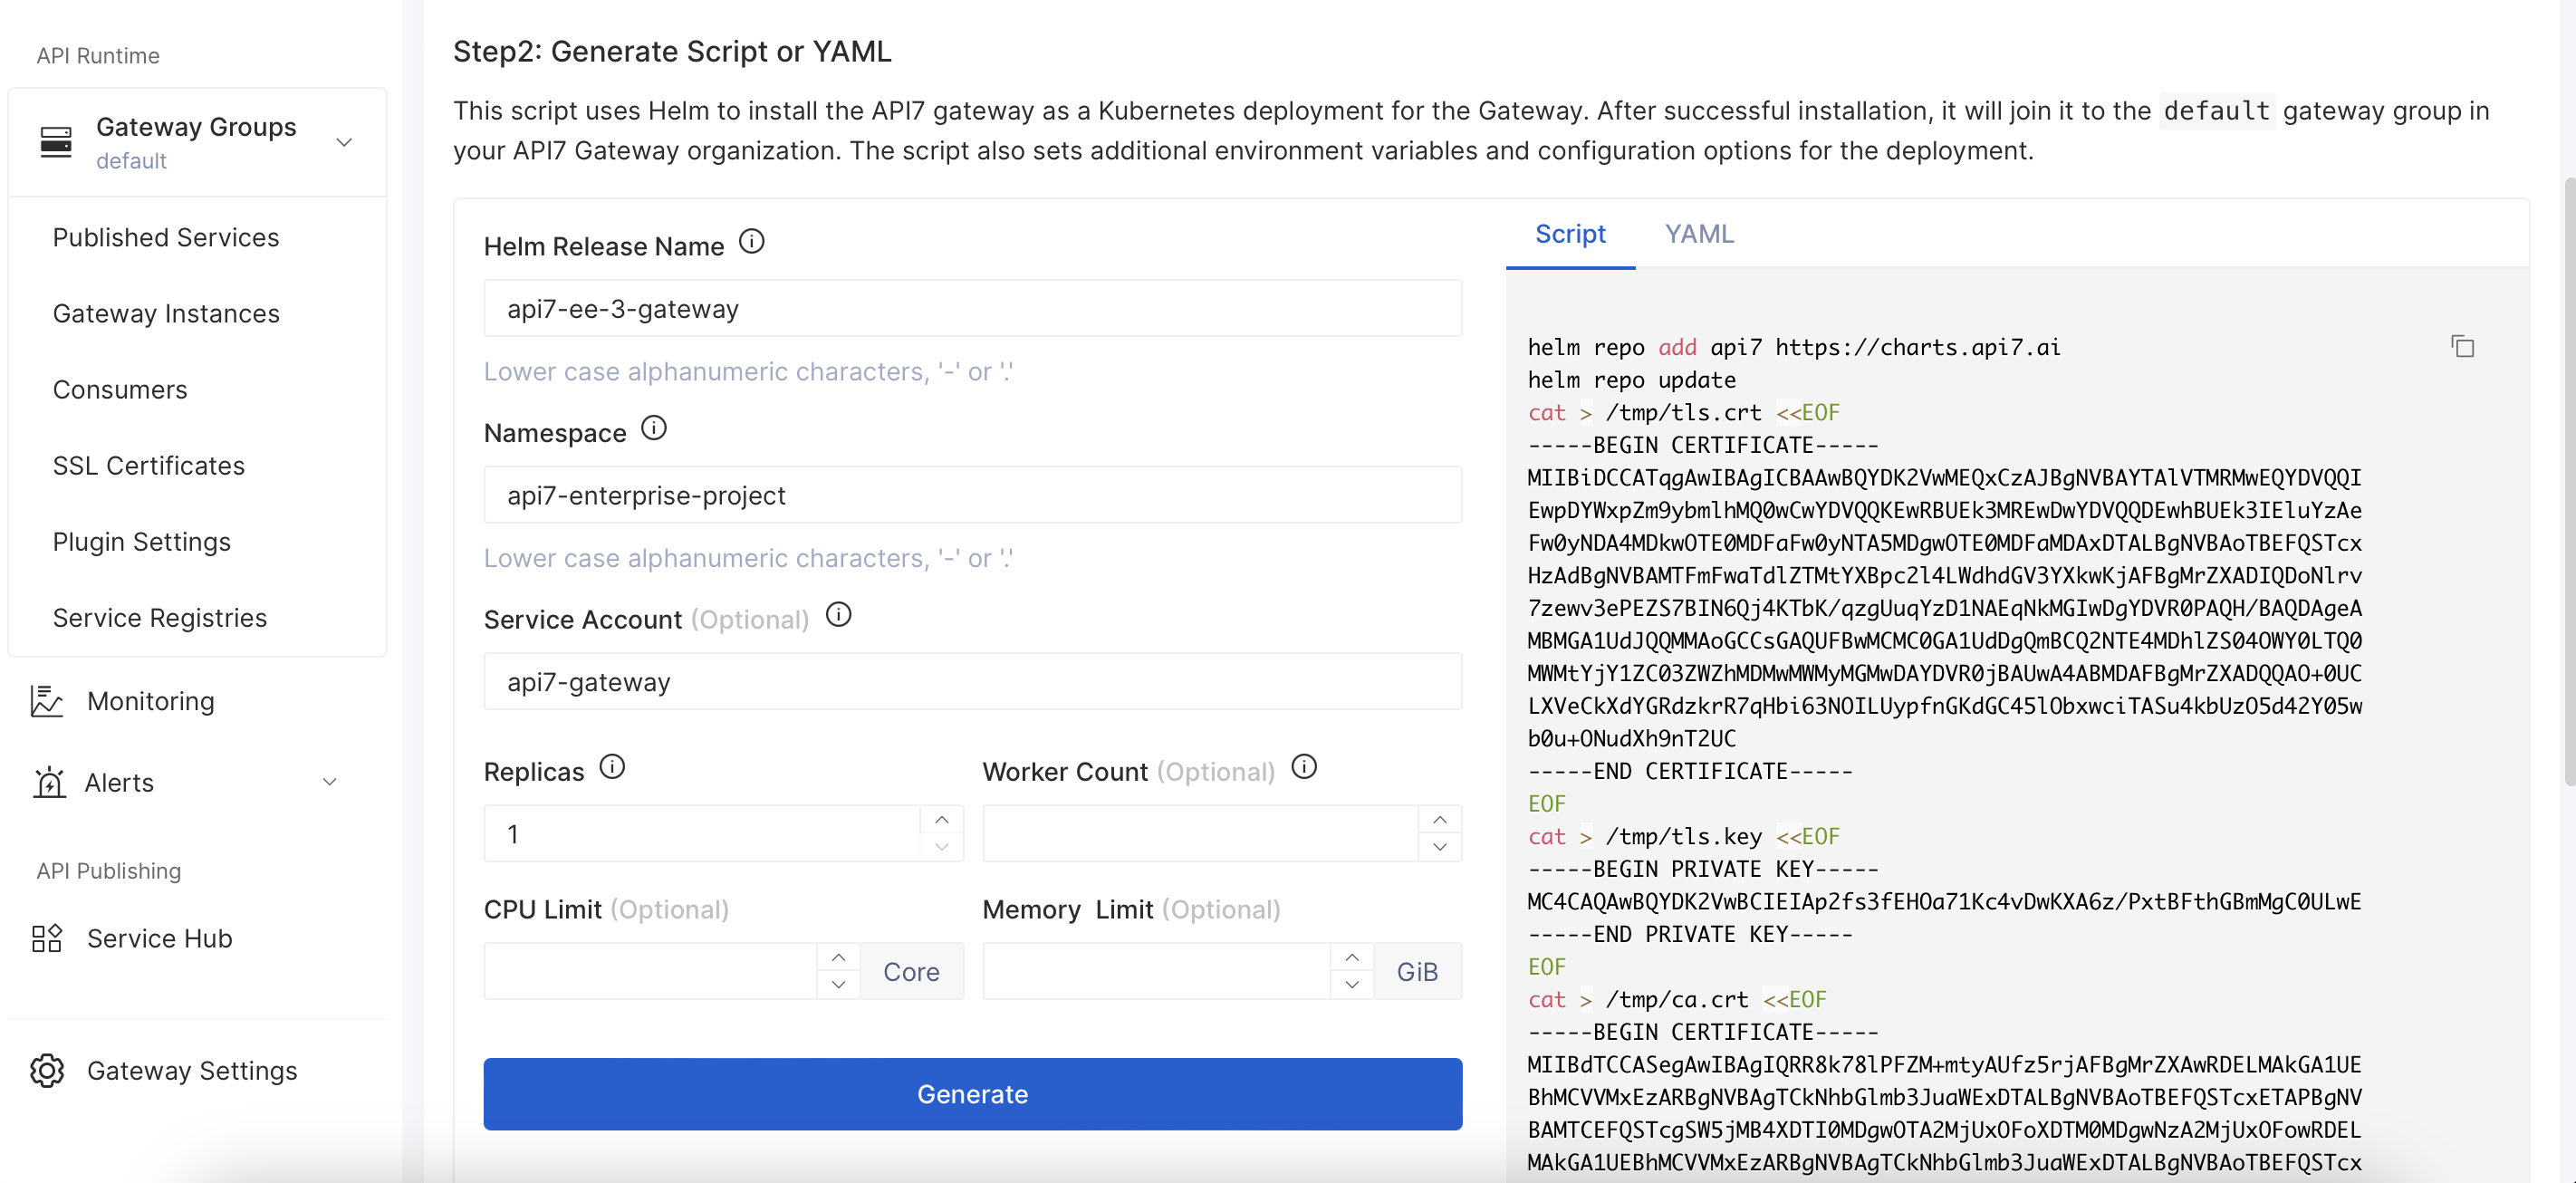The height and width of the screenshot is (1183, 2576).
Task: Switch to the Script tab
Action: [1570, 234]
